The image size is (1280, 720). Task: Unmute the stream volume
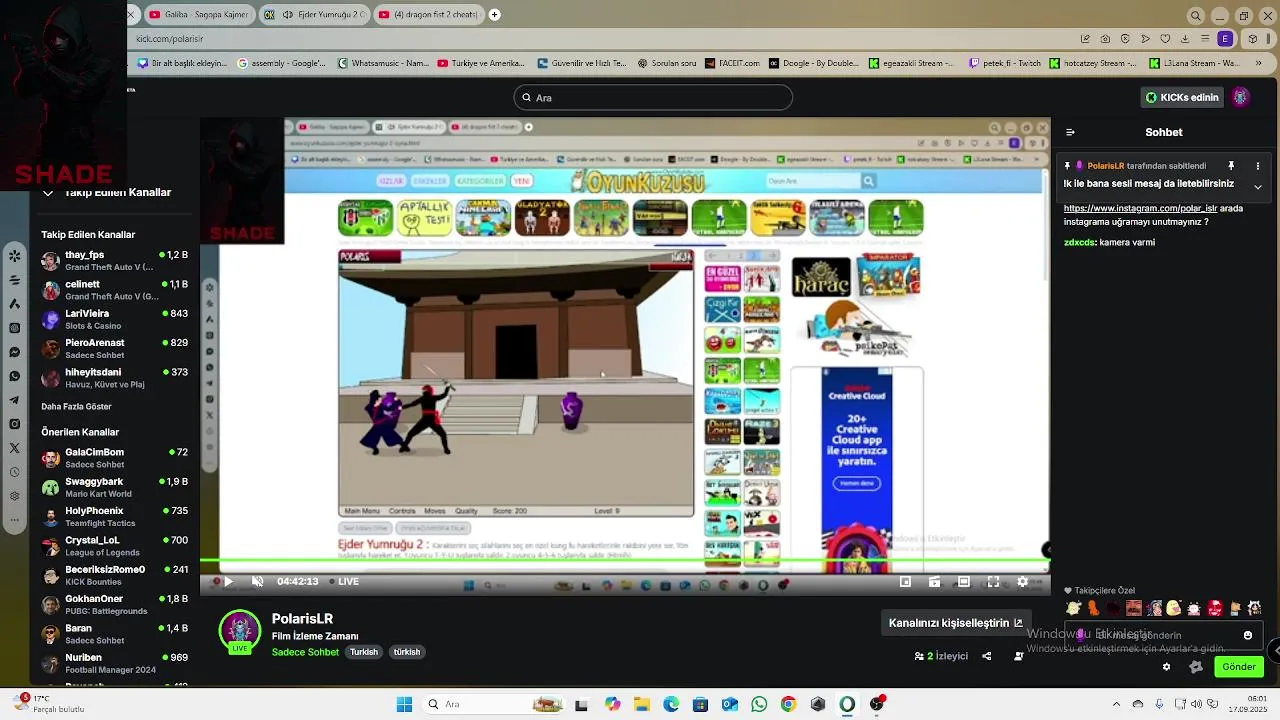tap(257, 581)
